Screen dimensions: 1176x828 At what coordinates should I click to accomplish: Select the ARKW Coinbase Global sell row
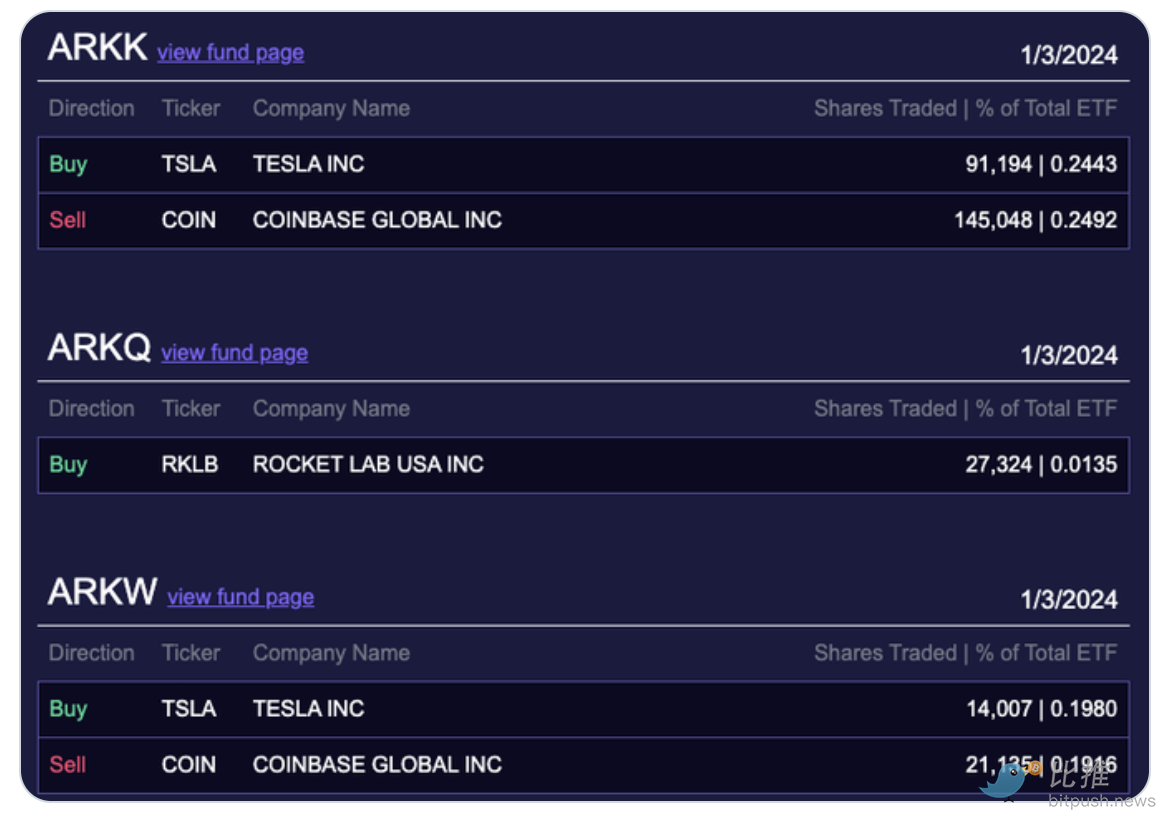(583, 765)
